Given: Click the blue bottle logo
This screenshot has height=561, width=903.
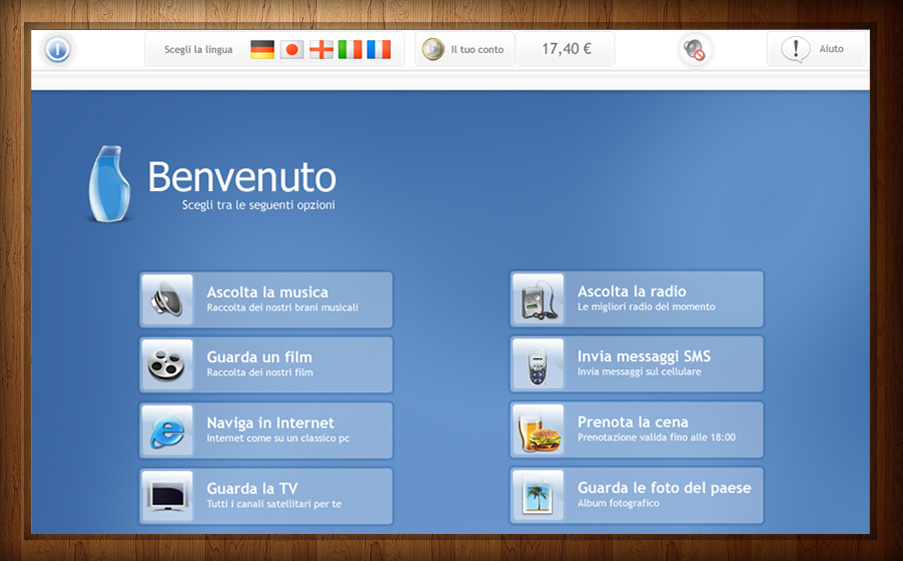Looking at the screenshot, I should 109,184.
